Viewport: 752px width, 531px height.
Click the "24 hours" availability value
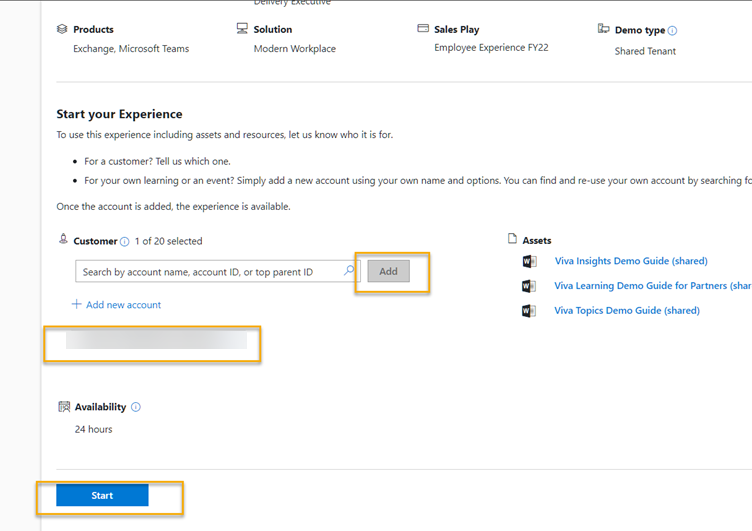coord(94,429)
